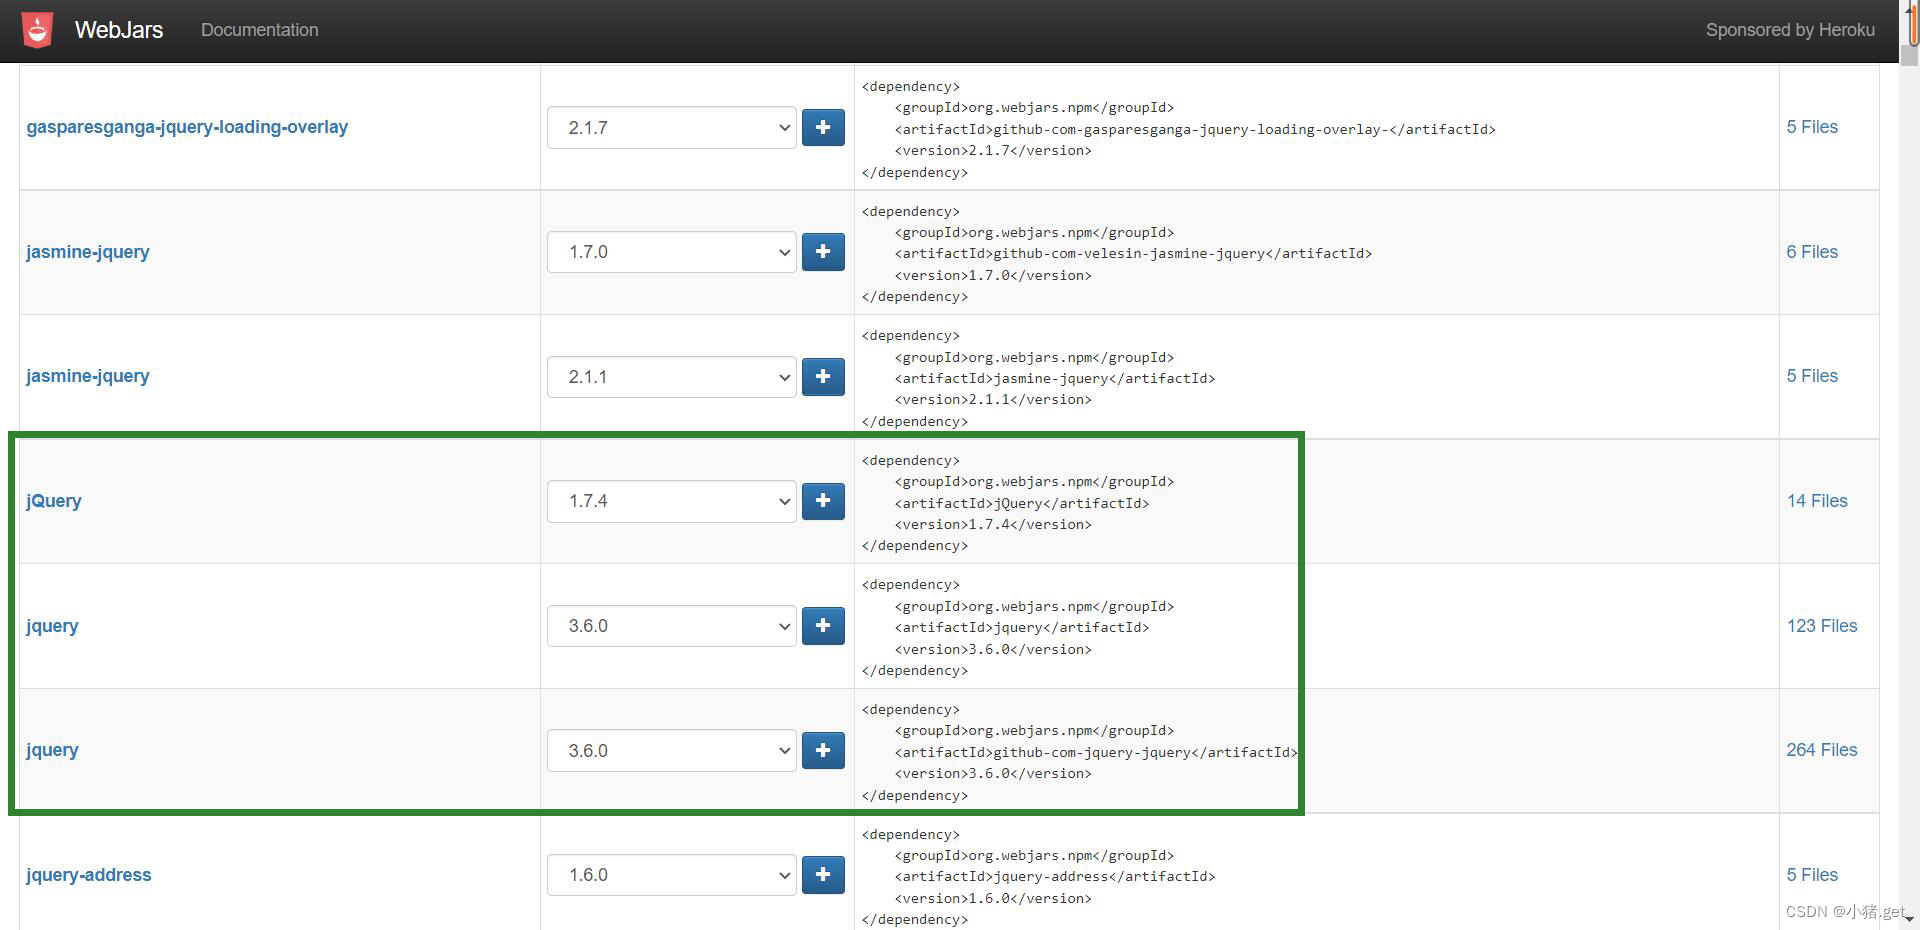Open the gasparesganga-jquery-loading-overlay package link
Viewport: 1920px width, 930px height.
coord(187,127)
